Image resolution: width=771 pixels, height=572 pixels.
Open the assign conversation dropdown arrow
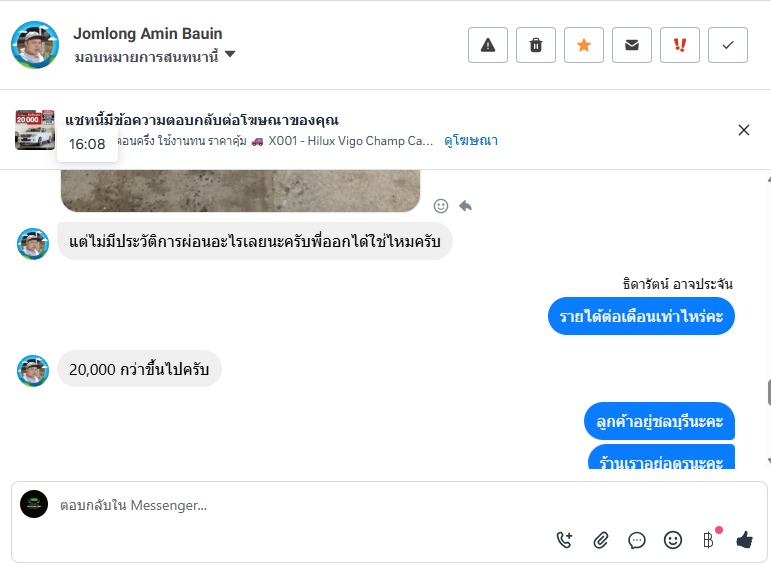point(230,55)
